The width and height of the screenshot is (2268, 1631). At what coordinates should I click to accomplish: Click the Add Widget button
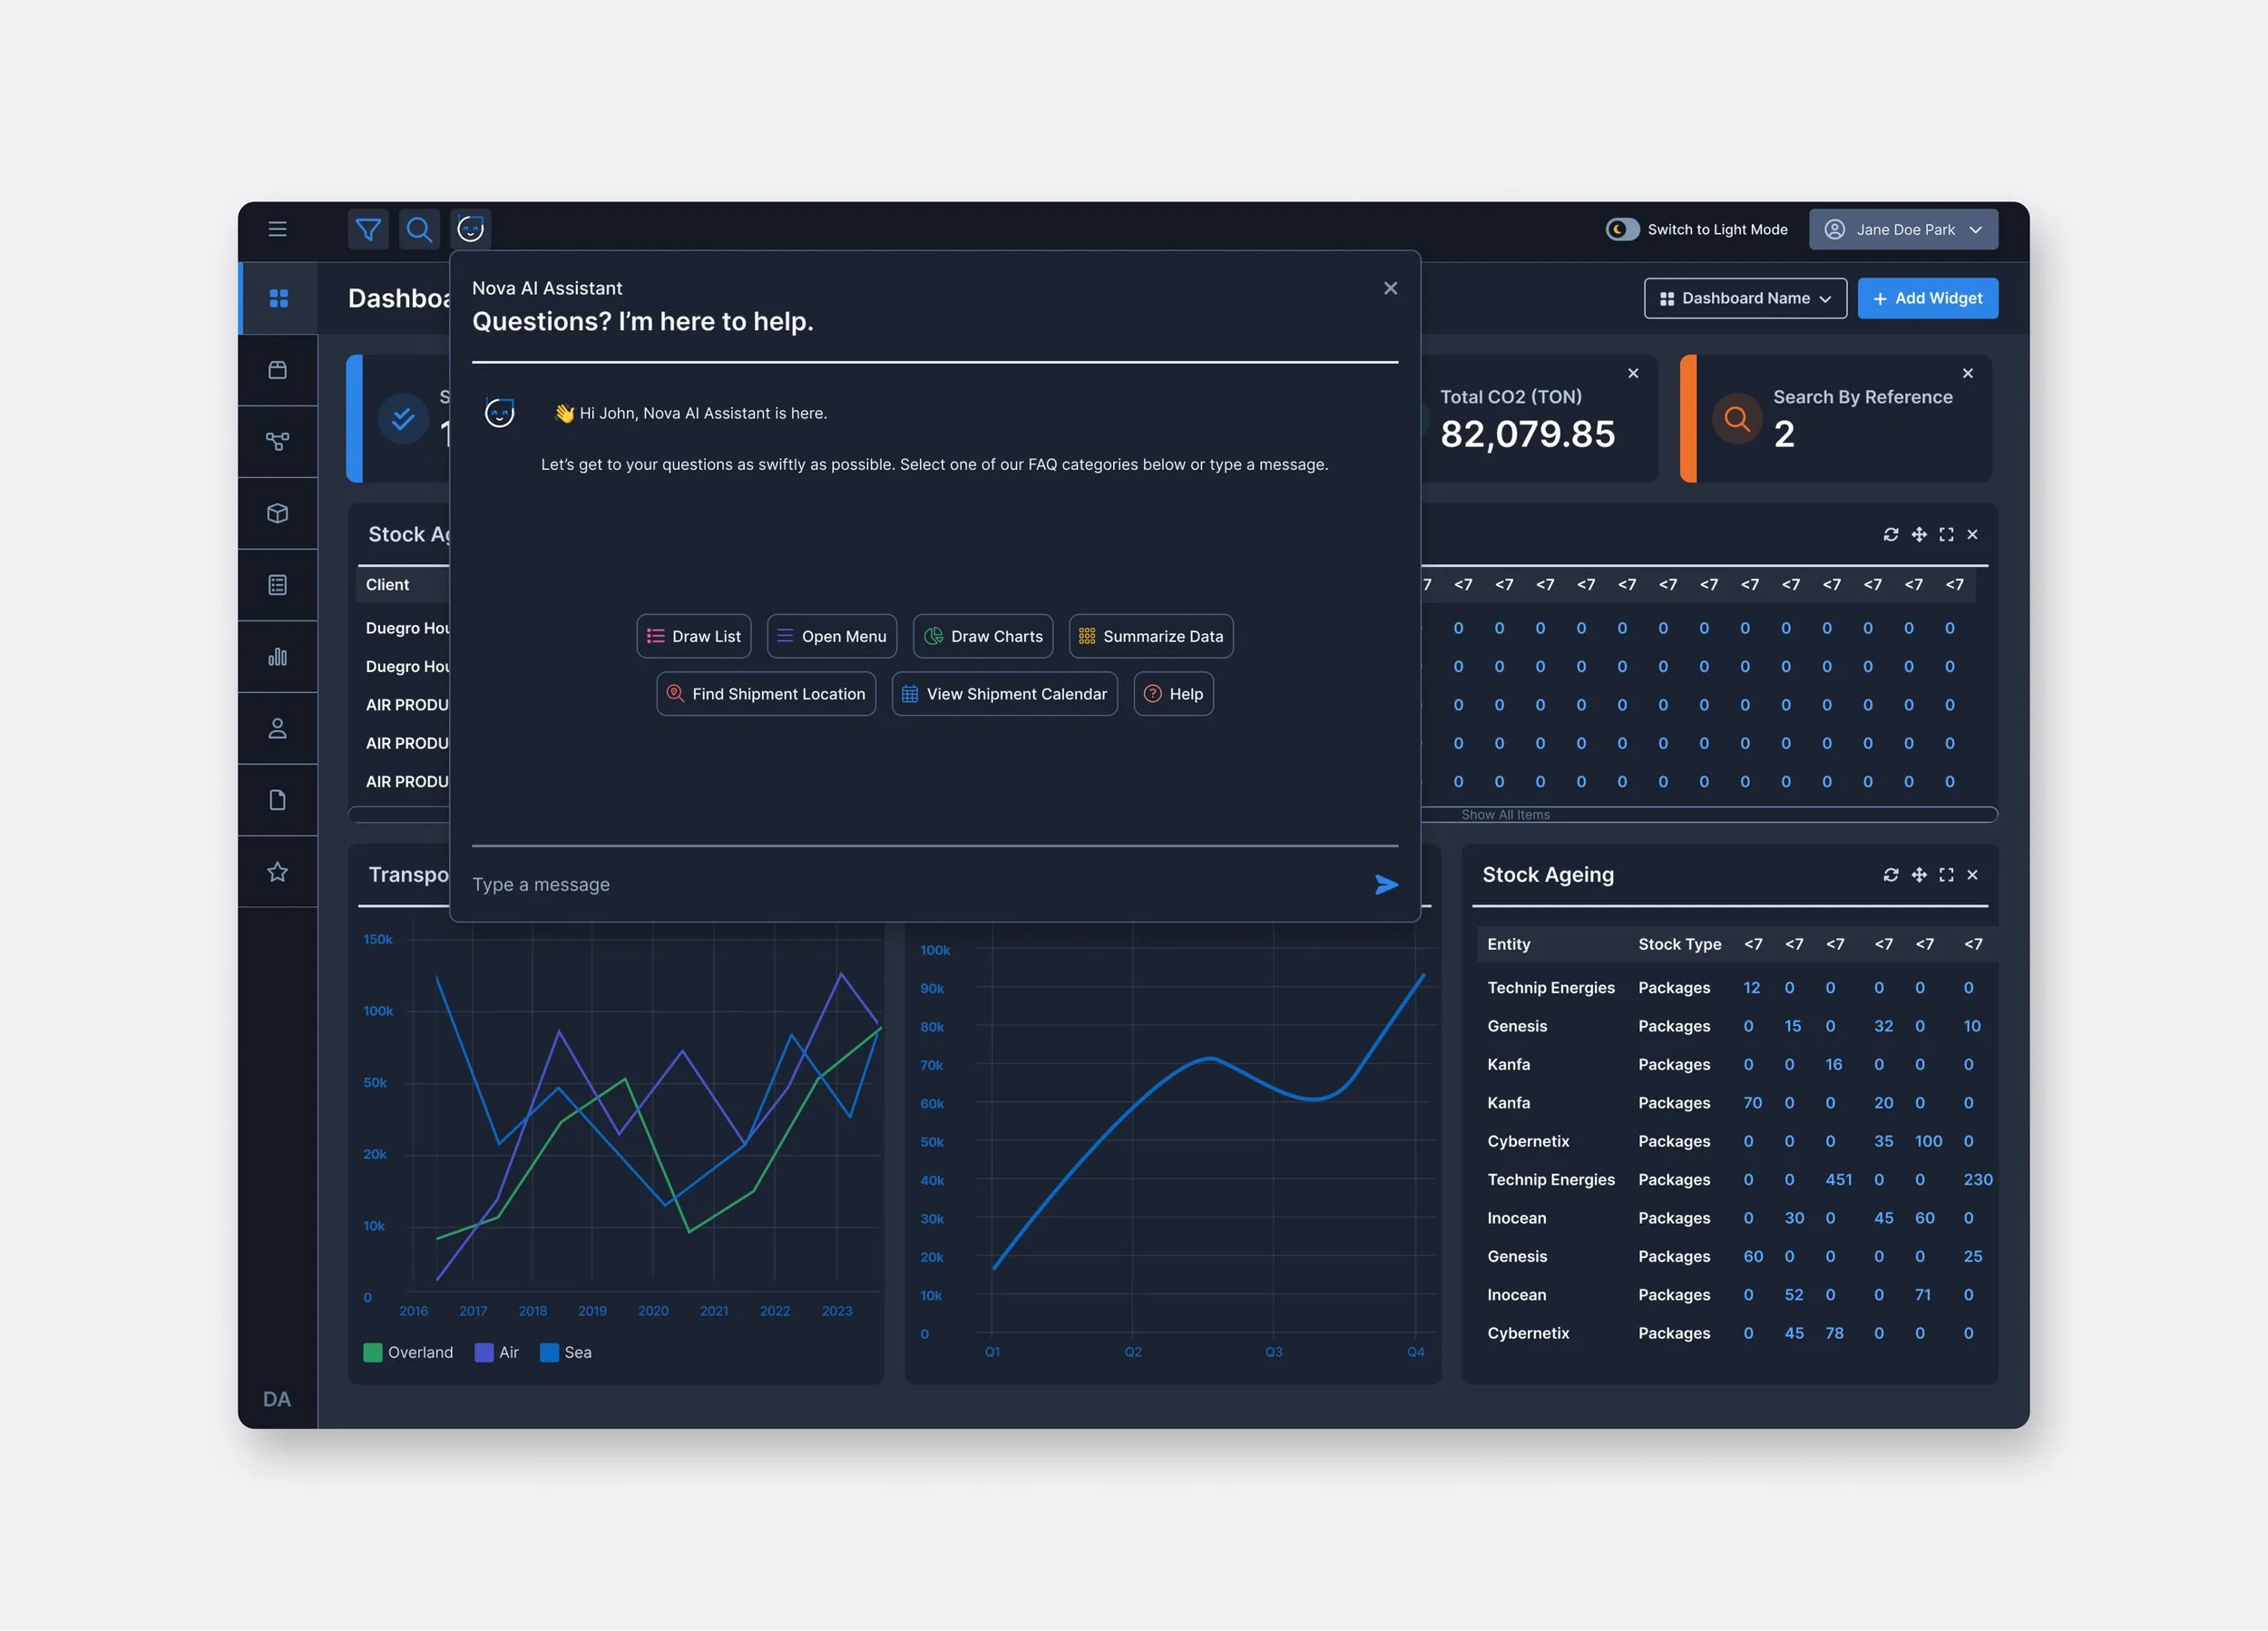click(1927, 298)
